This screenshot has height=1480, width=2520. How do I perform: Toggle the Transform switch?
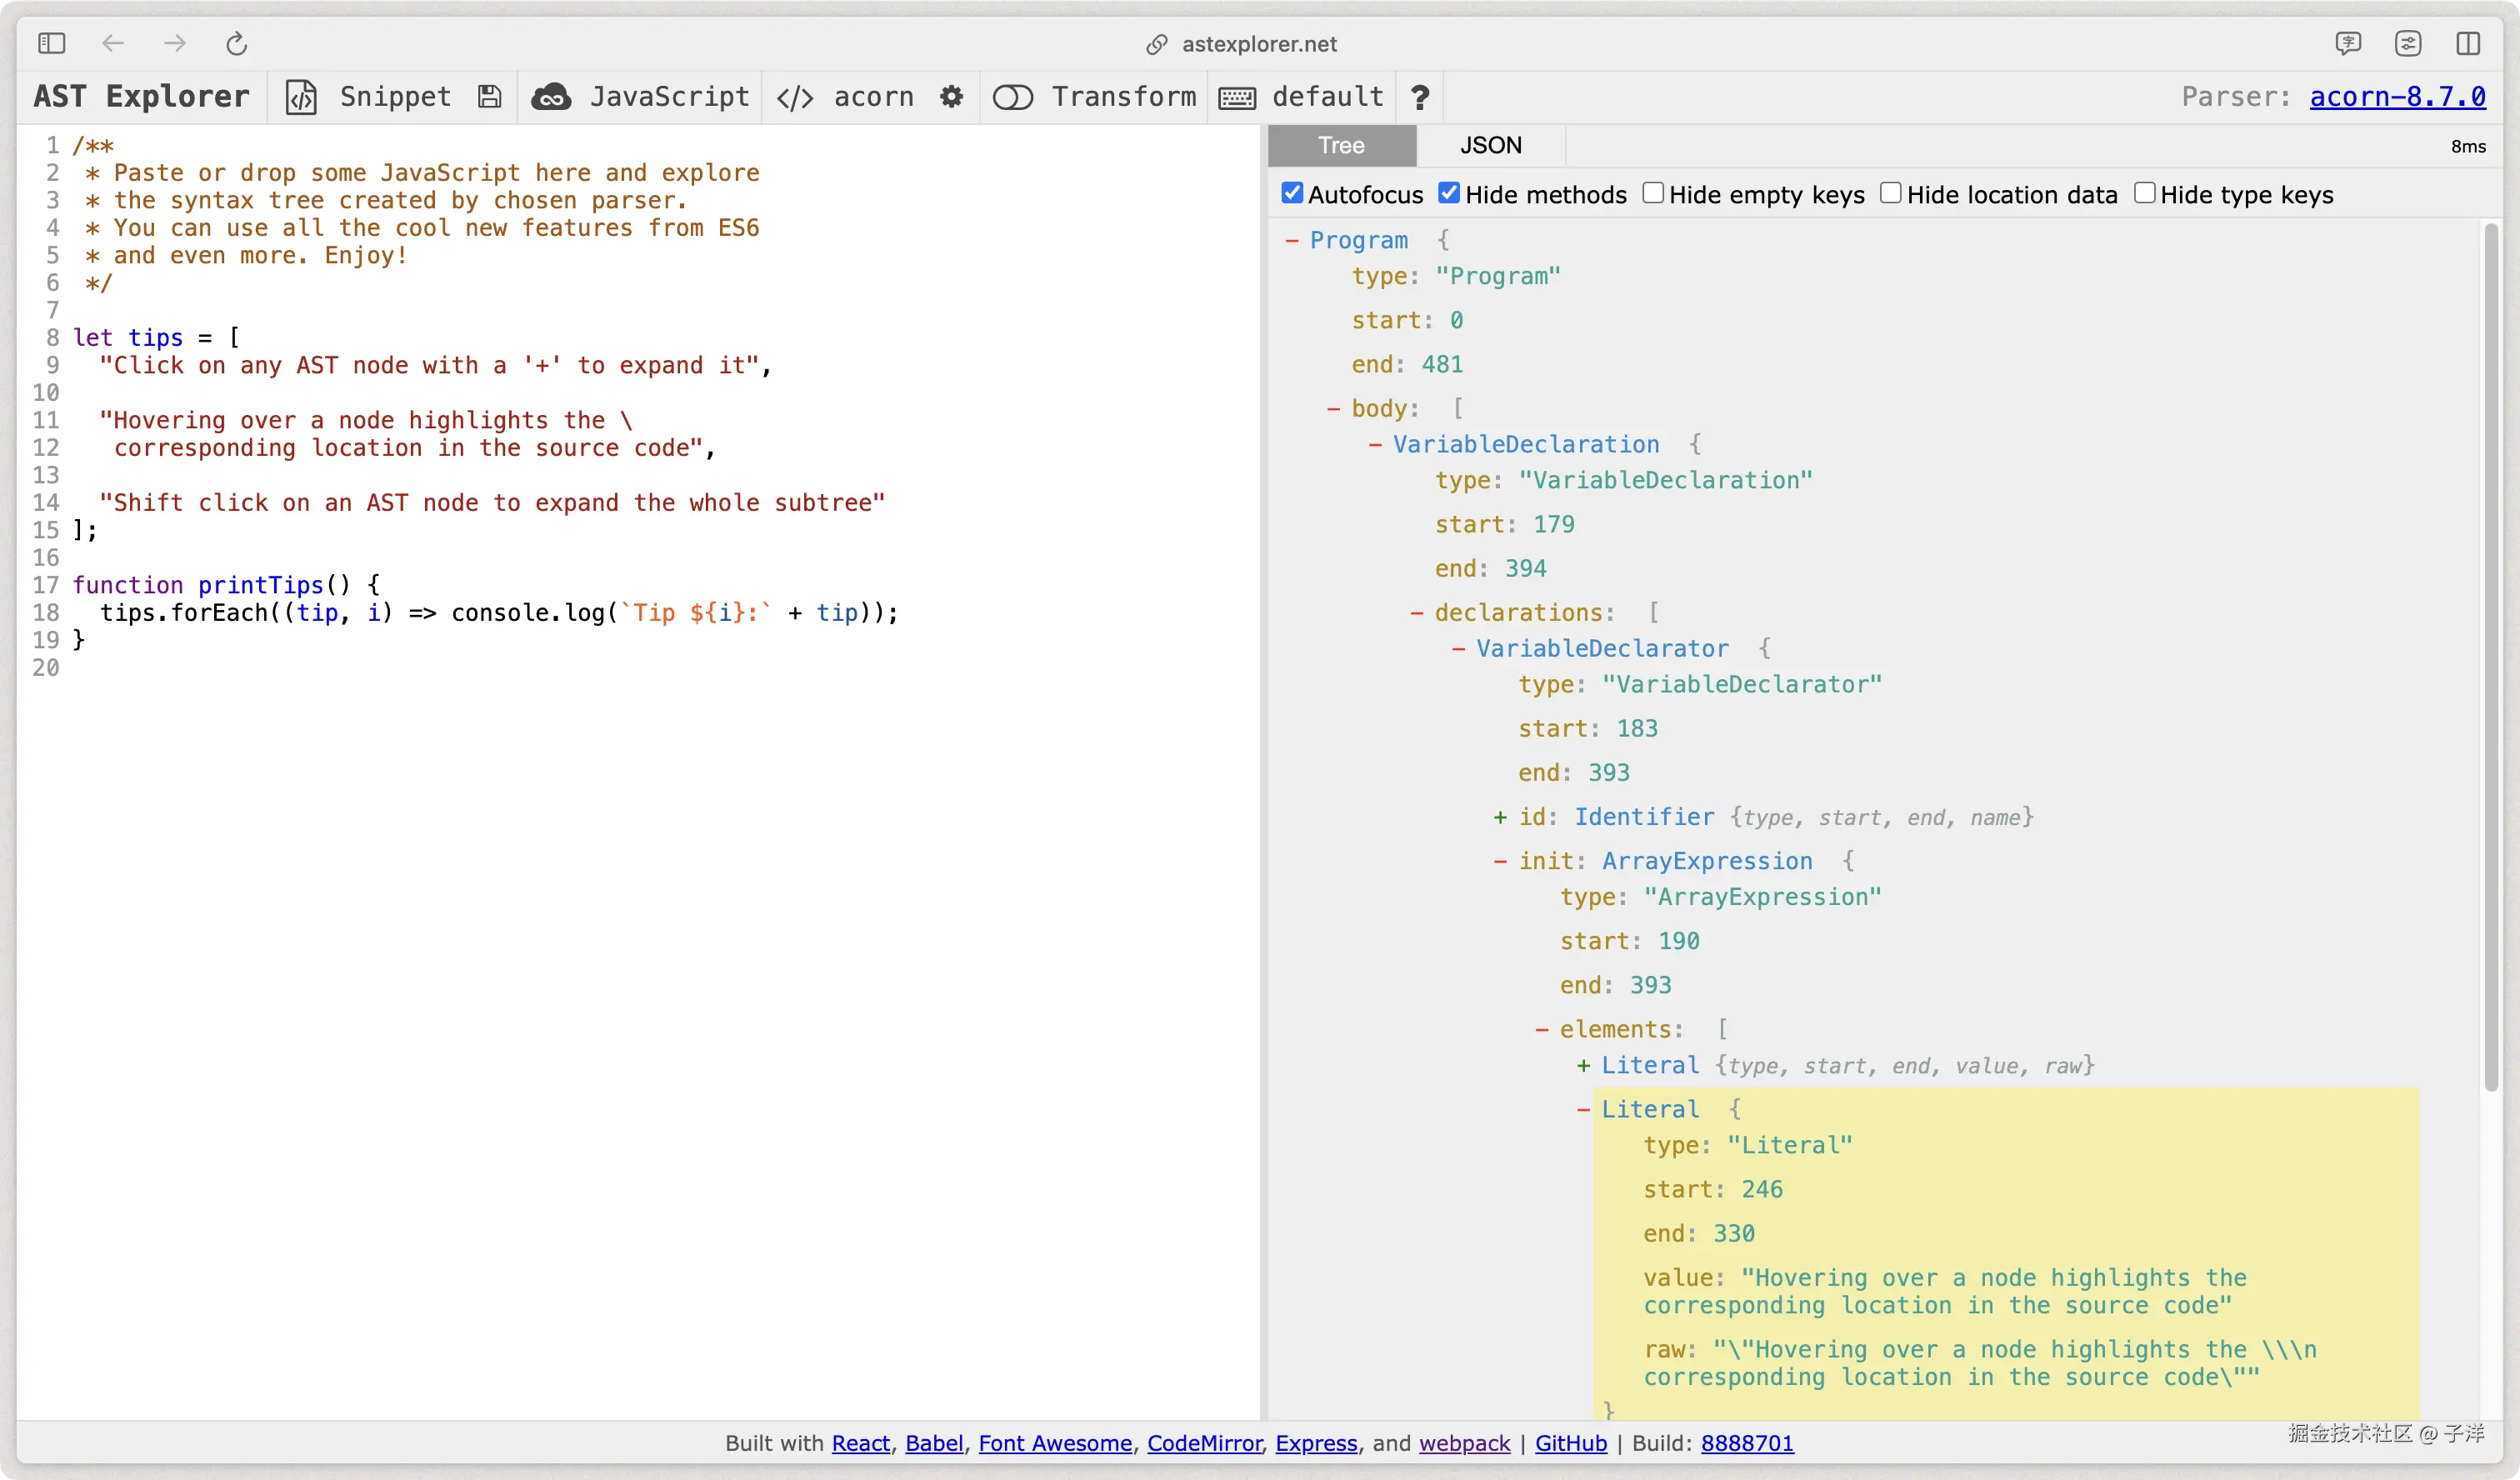tap(1012, 97)
